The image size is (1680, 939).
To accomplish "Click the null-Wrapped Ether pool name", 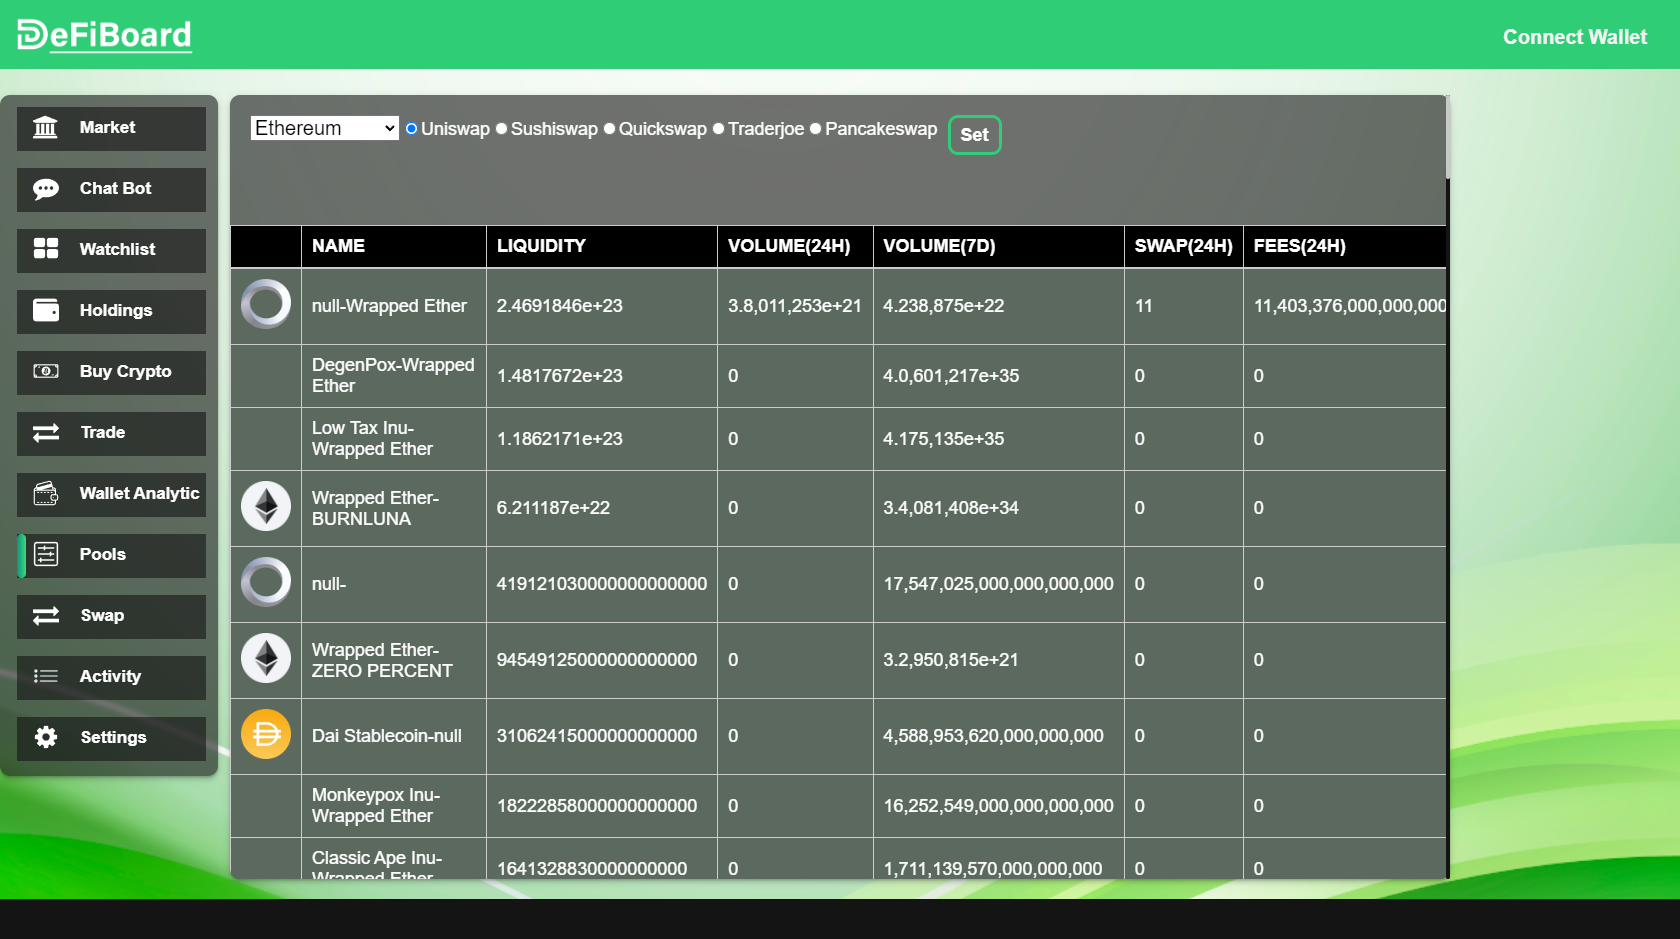I will [389, 306].
